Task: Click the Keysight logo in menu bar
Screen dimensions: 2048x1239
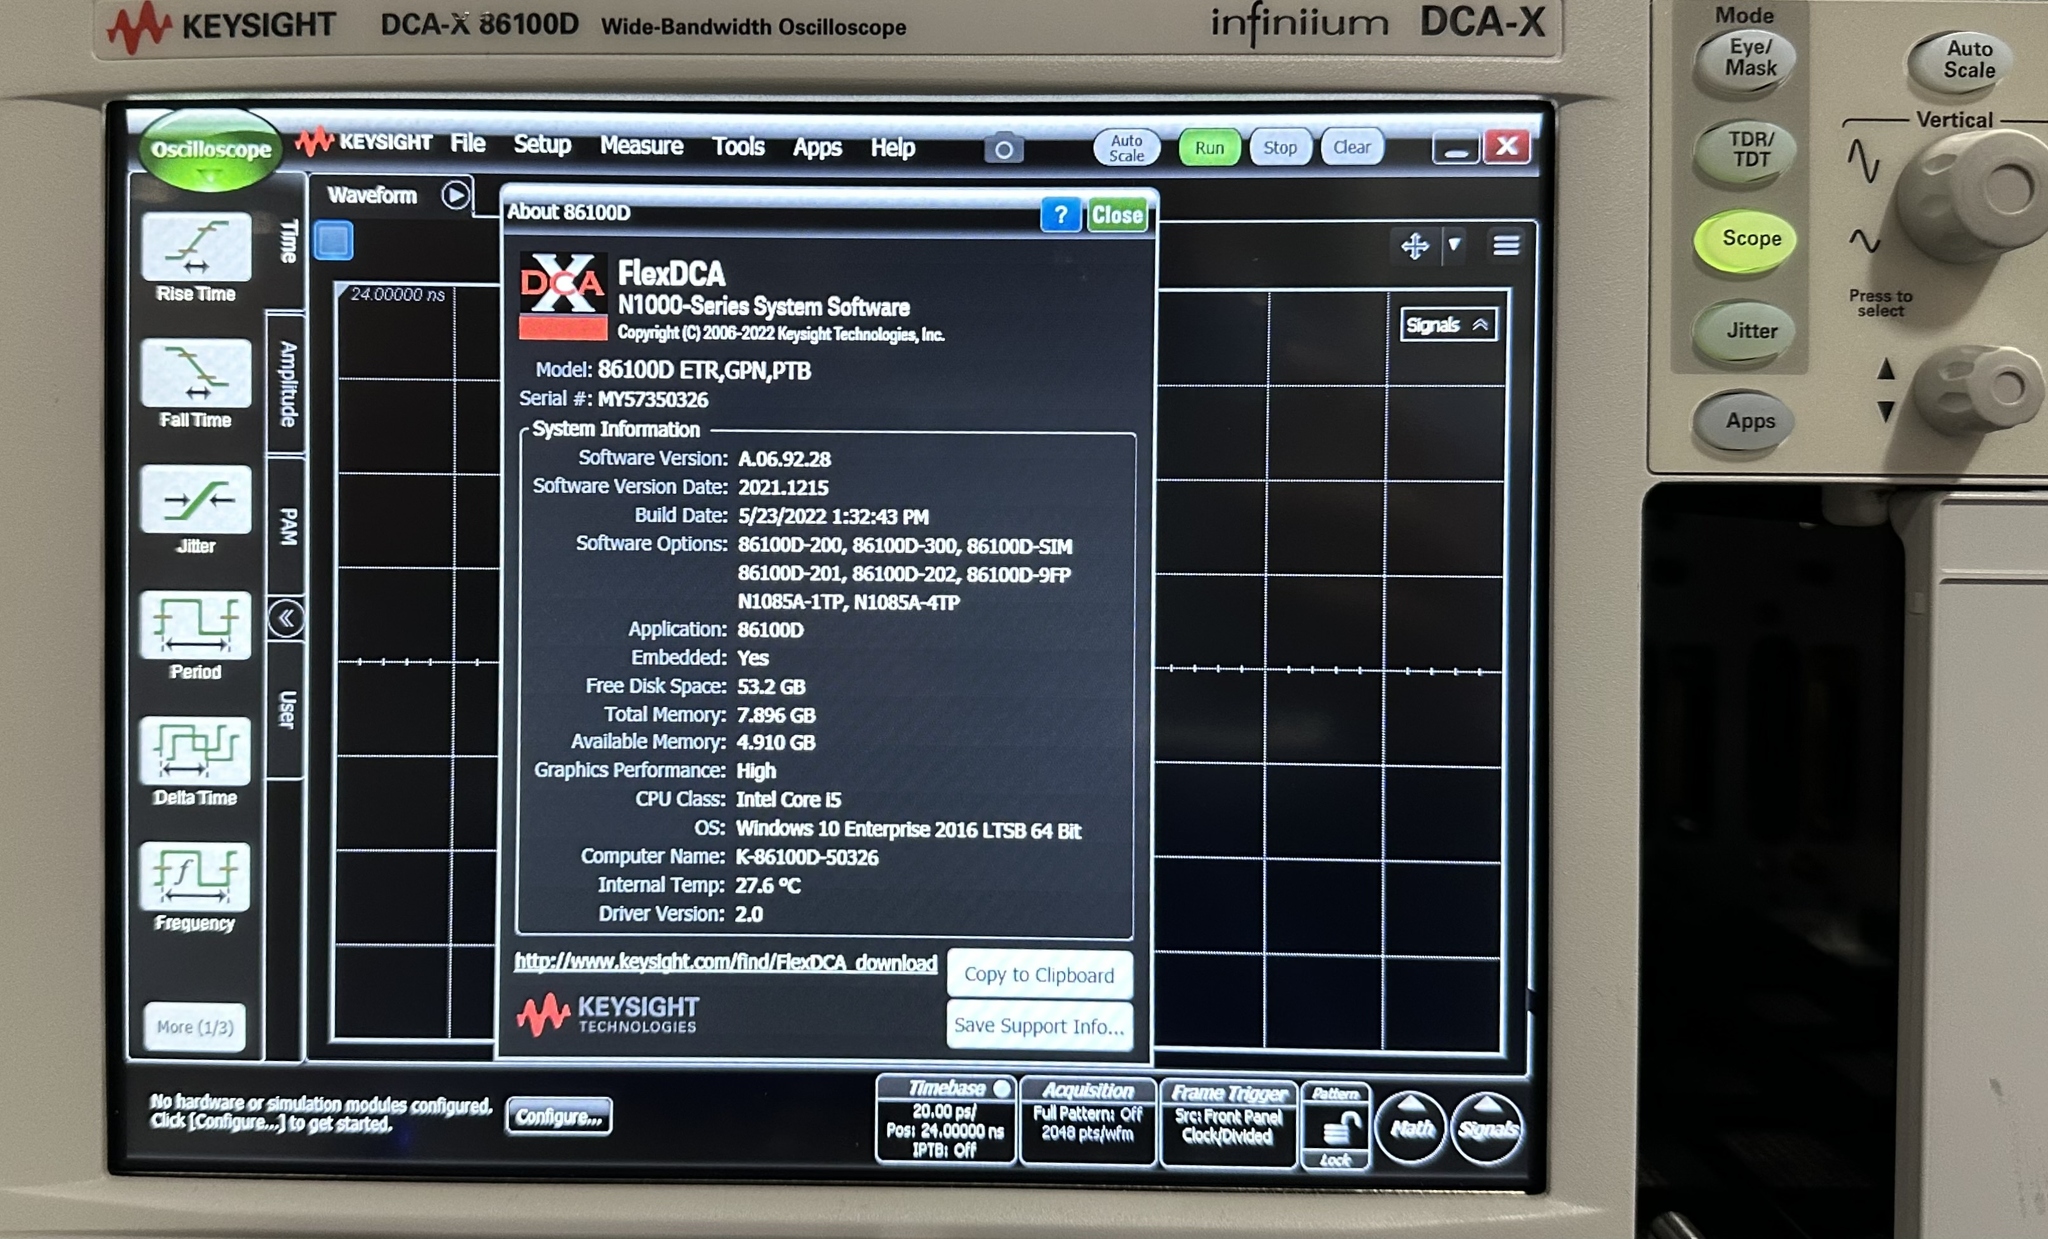Action: (x=364, y=143)
